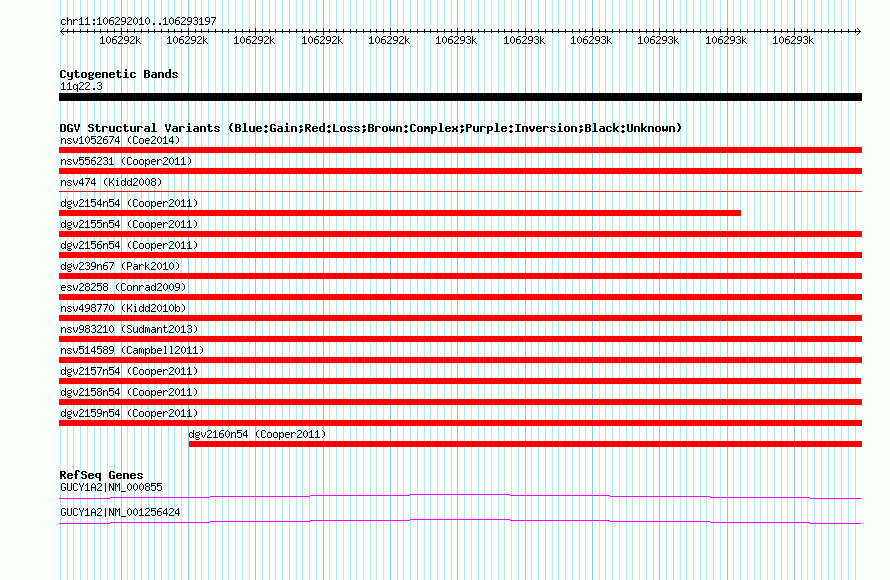Click the red bar under nsv514589
890x580 pixels.
(x=460, y=360)
